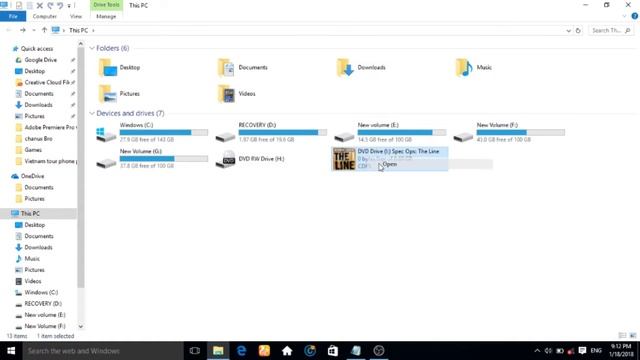Click the Windows (C:) usage bar
The height and width of the screenshot is (360, 640).
pyautogui.click(x=164, y=132)
